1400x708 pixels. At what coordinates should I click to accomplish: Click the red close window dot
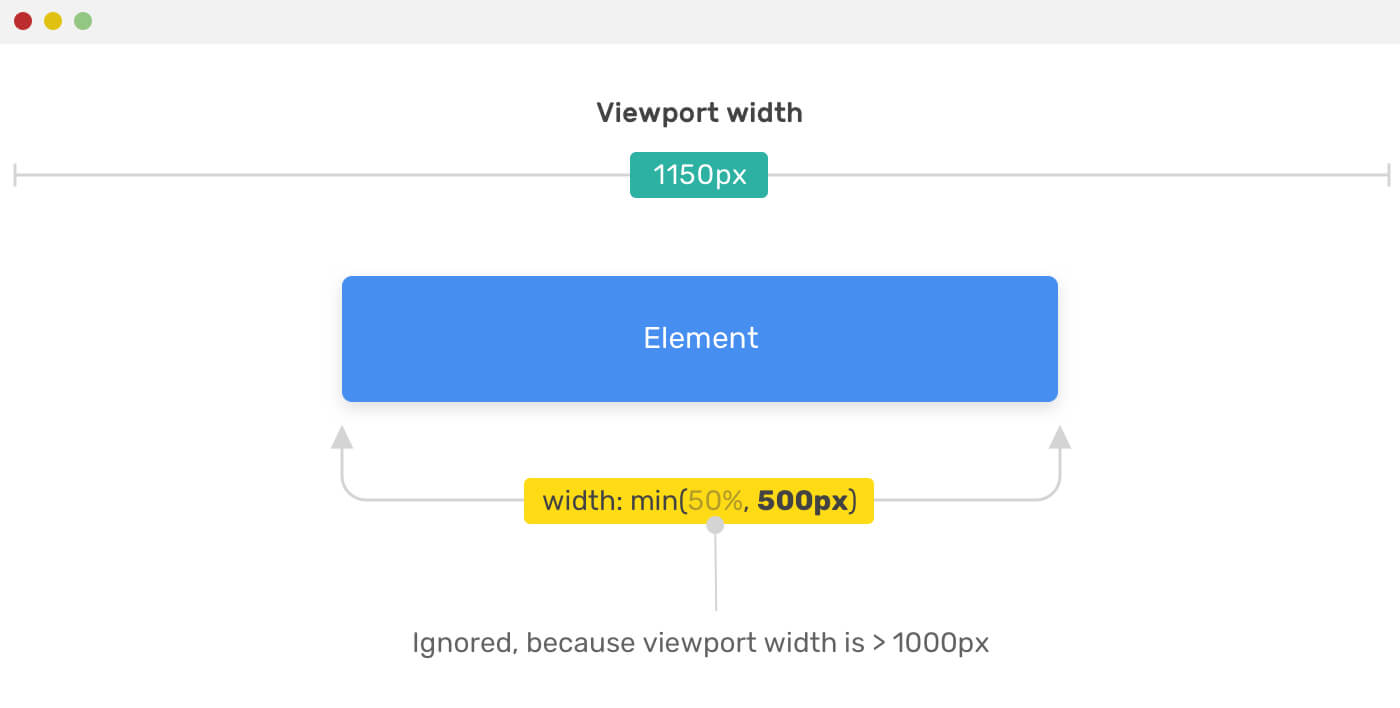coord(23,21)
